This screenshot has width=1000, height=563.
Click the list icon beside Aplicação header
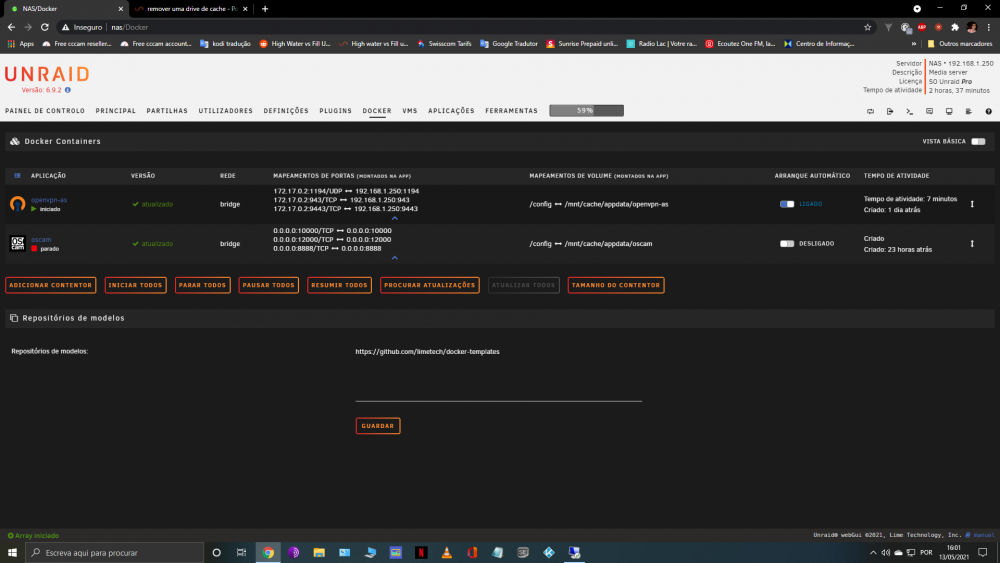(x=17, y=175)
